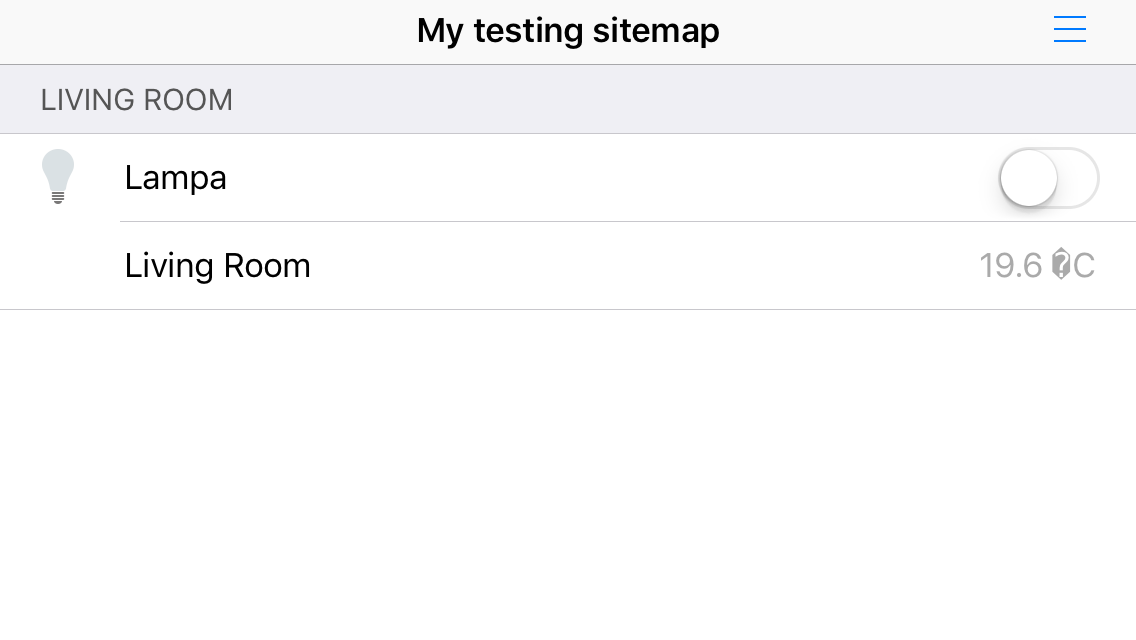Tap the light bulb icon beside Lampa

(58, 177)
